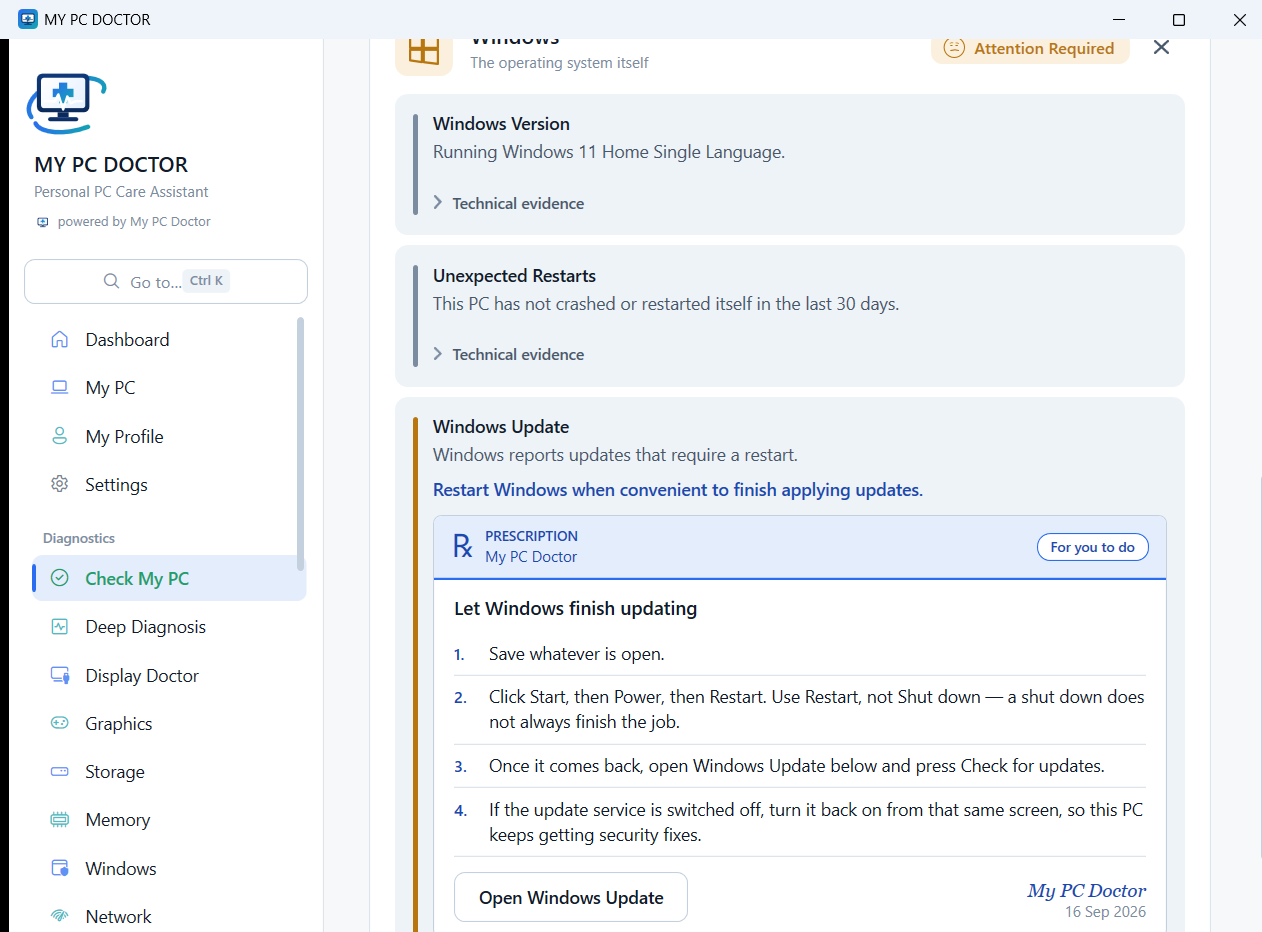
Task: Click the My Profile person icon
Action: 60,436
